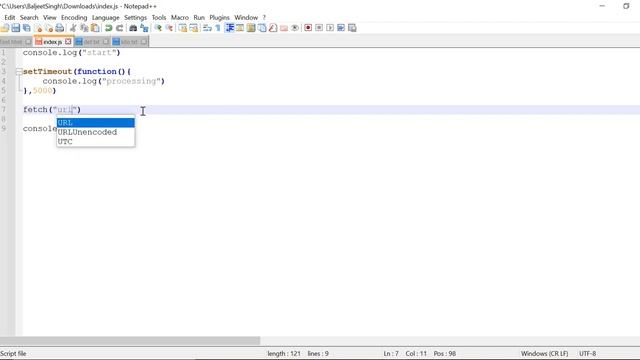Choose URLUnencoded in the autocomplete list
Viewport: 640px width, 360px height.
[x=96, y=132]
